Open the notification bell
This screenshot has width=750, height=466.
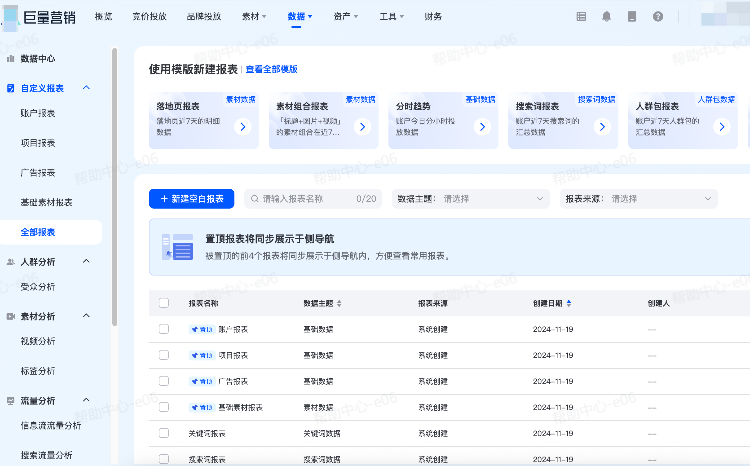[607, 17]
